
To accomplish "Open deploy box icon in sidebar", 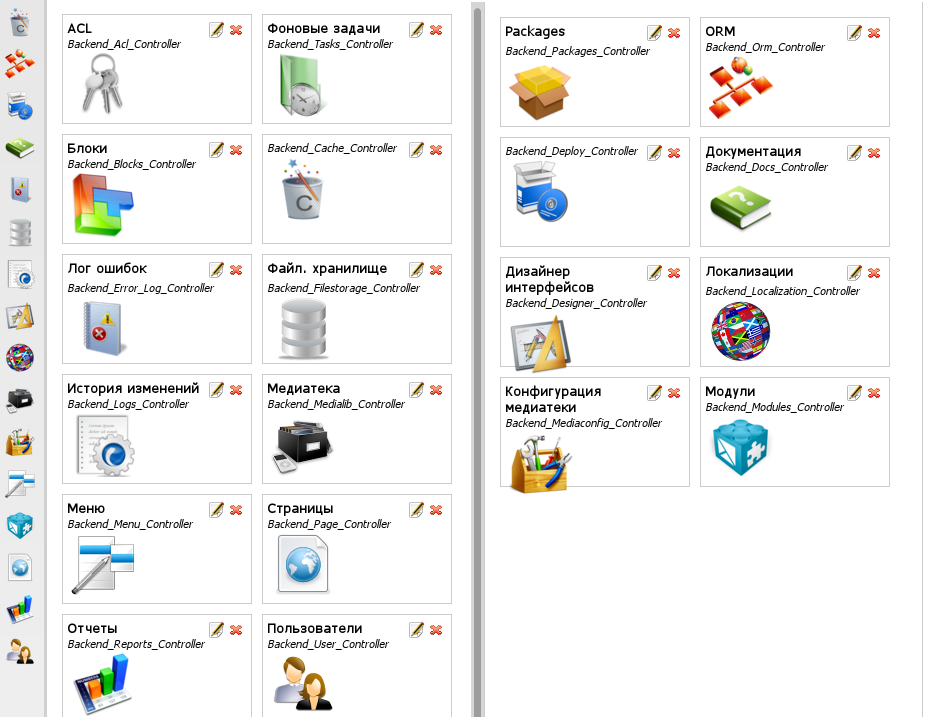I will tap(20, 106).
